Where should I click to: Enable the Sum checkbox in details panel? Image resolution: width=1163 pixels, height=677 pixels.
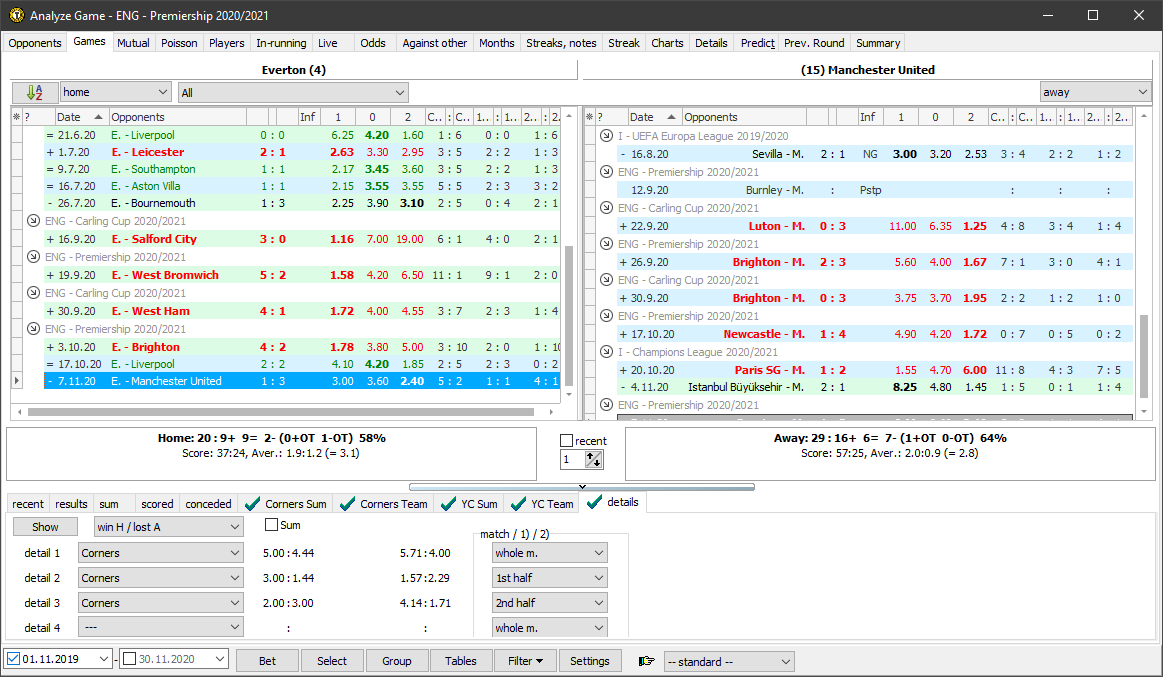[x=271, y=525]
